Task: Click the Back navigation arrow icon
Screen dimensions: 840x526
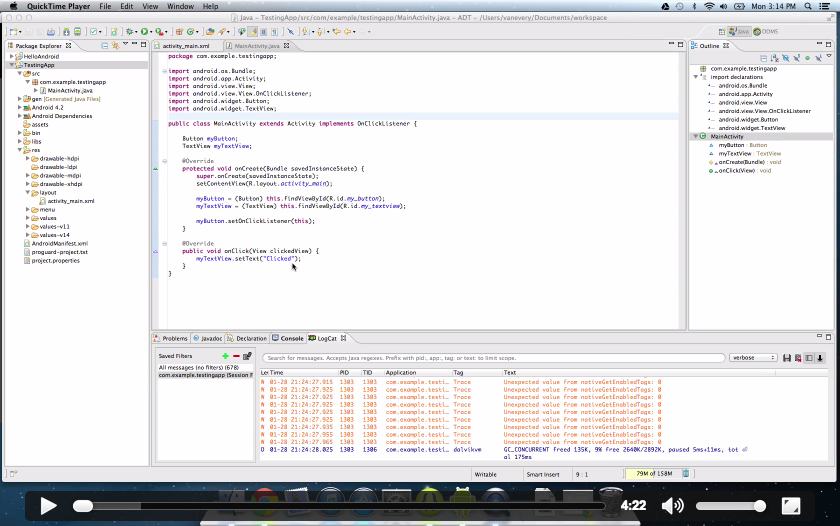Action: [x=348, y=32]
